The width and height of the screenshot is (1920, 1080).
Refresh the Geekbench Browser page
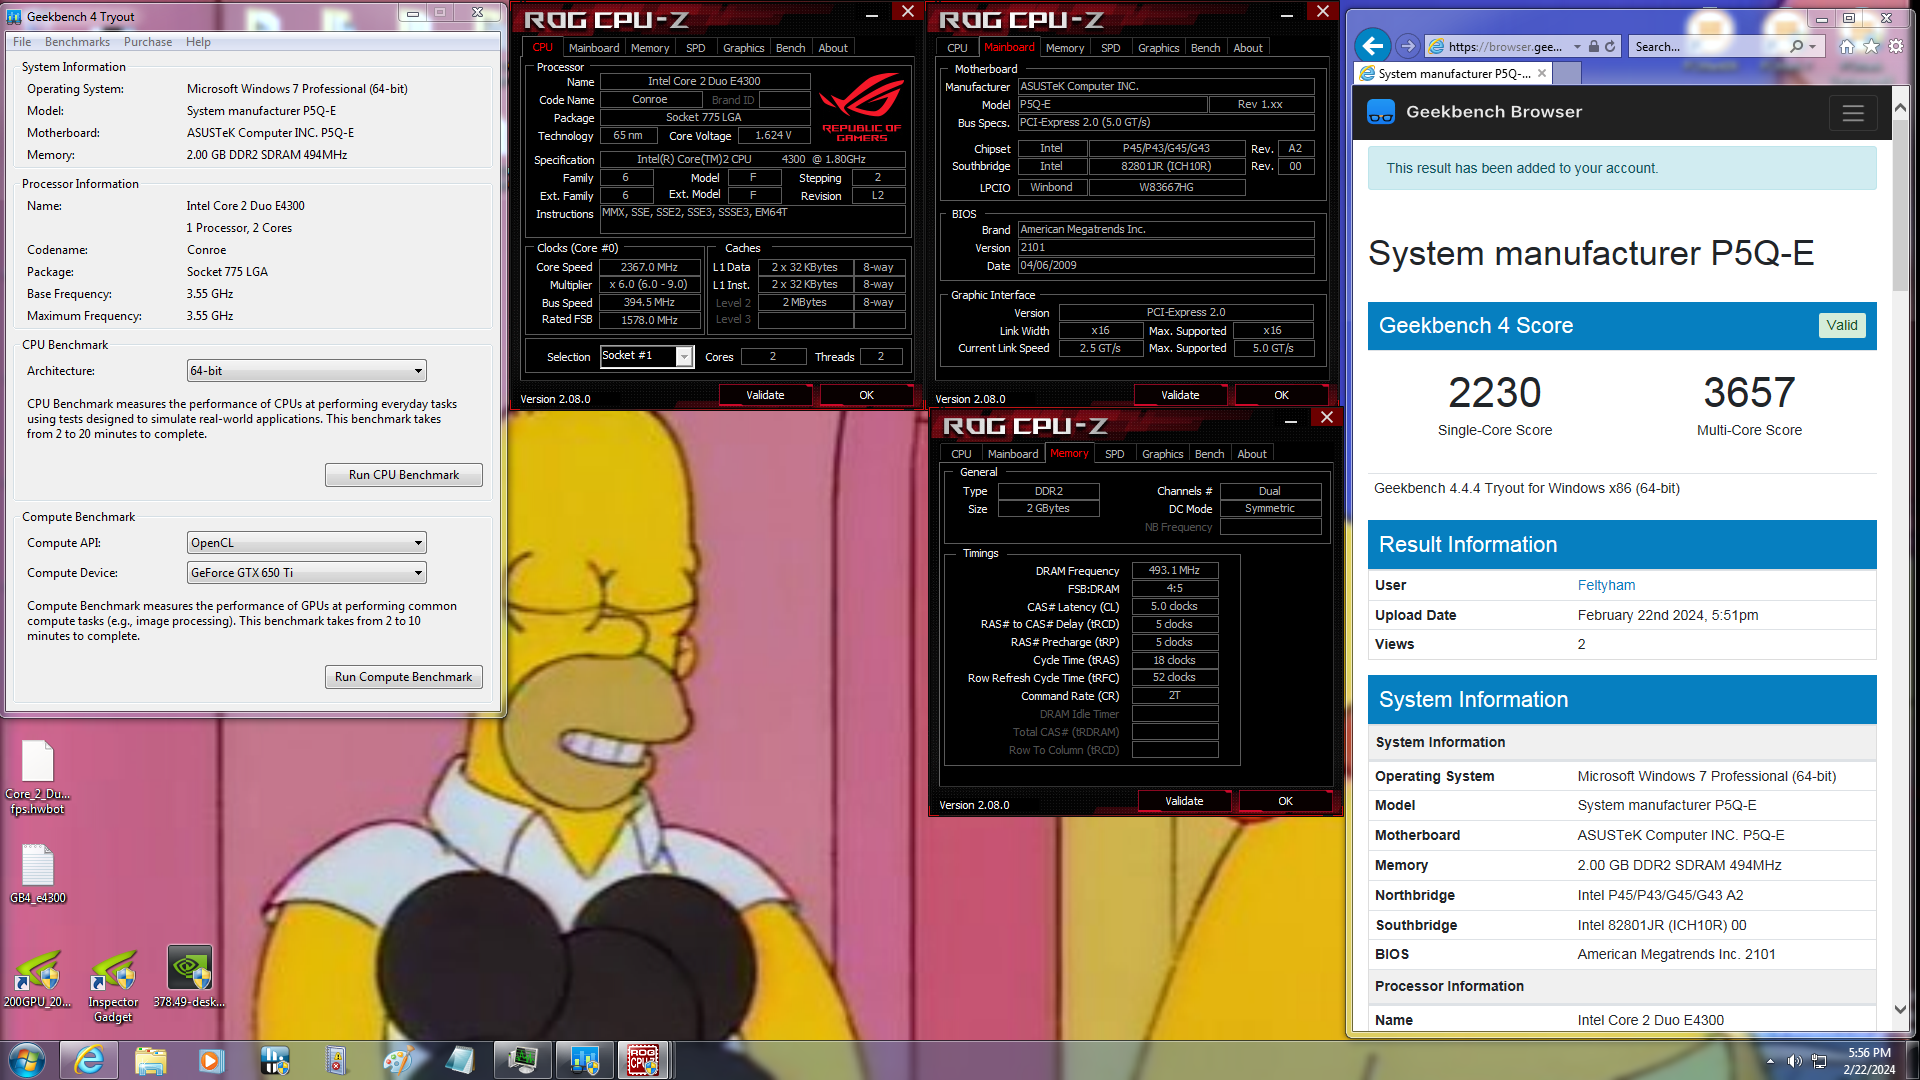click(x=1610, y=46)
